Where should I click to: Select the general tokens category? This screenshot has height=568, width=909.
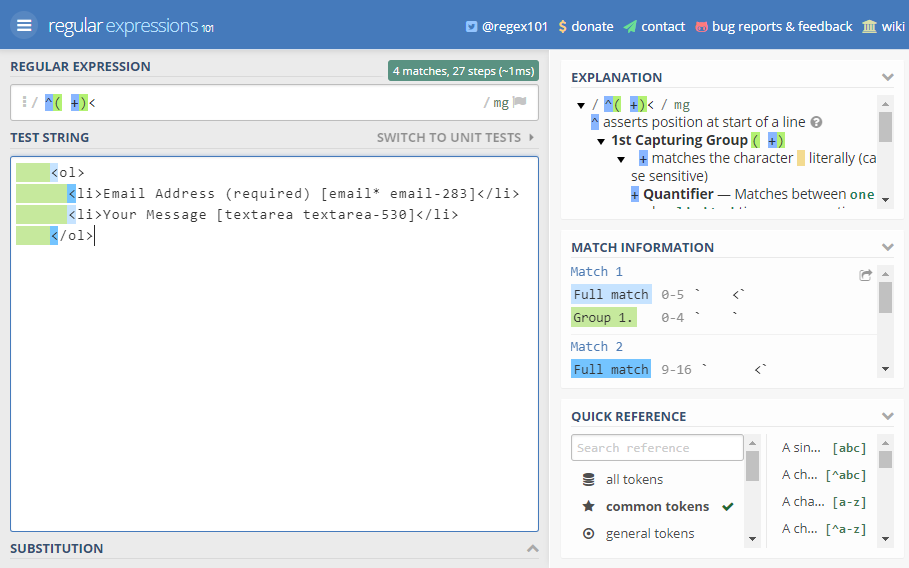click(x=649, y=533)
